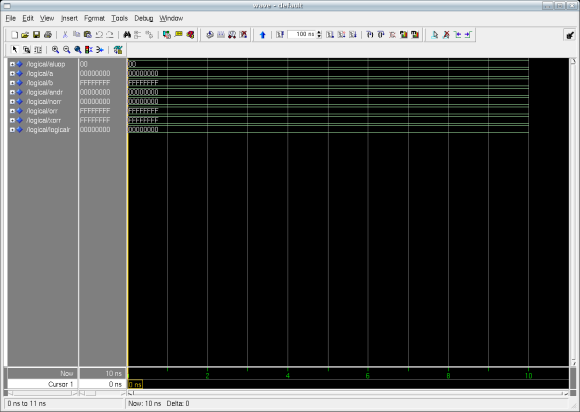Click the 100 ns run length field
The height and width of the screenshot is (412, 580).
point(301,34)
